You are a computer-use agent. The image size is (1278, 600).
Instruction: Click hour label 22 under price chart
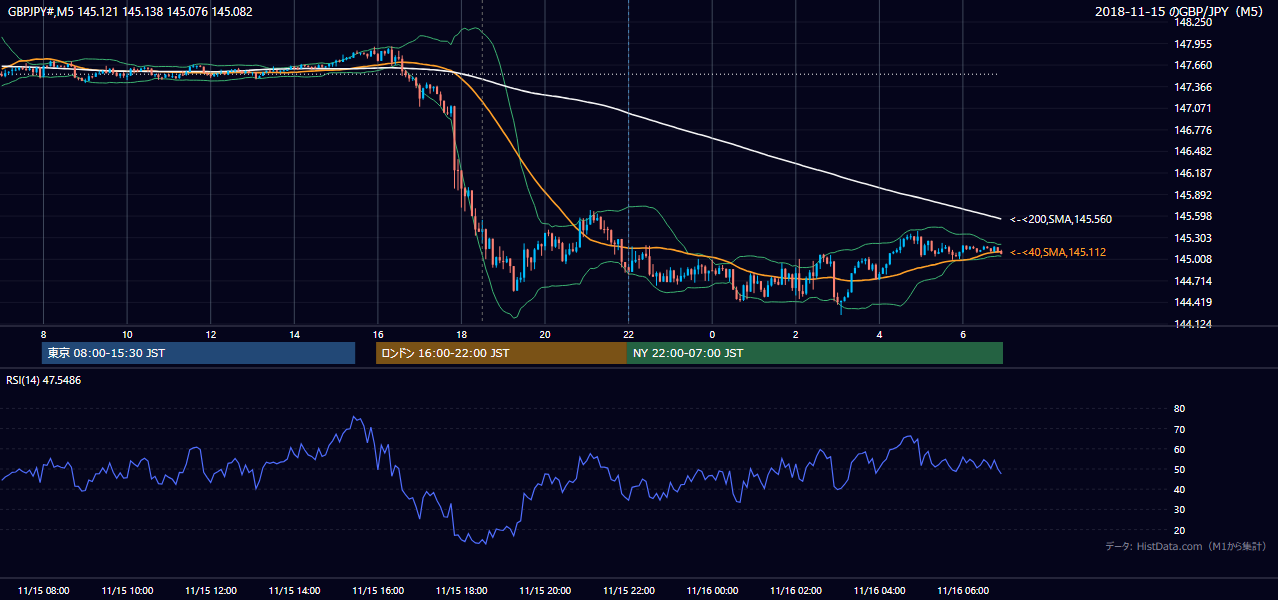pyautogui.click(x=628, y=334)
